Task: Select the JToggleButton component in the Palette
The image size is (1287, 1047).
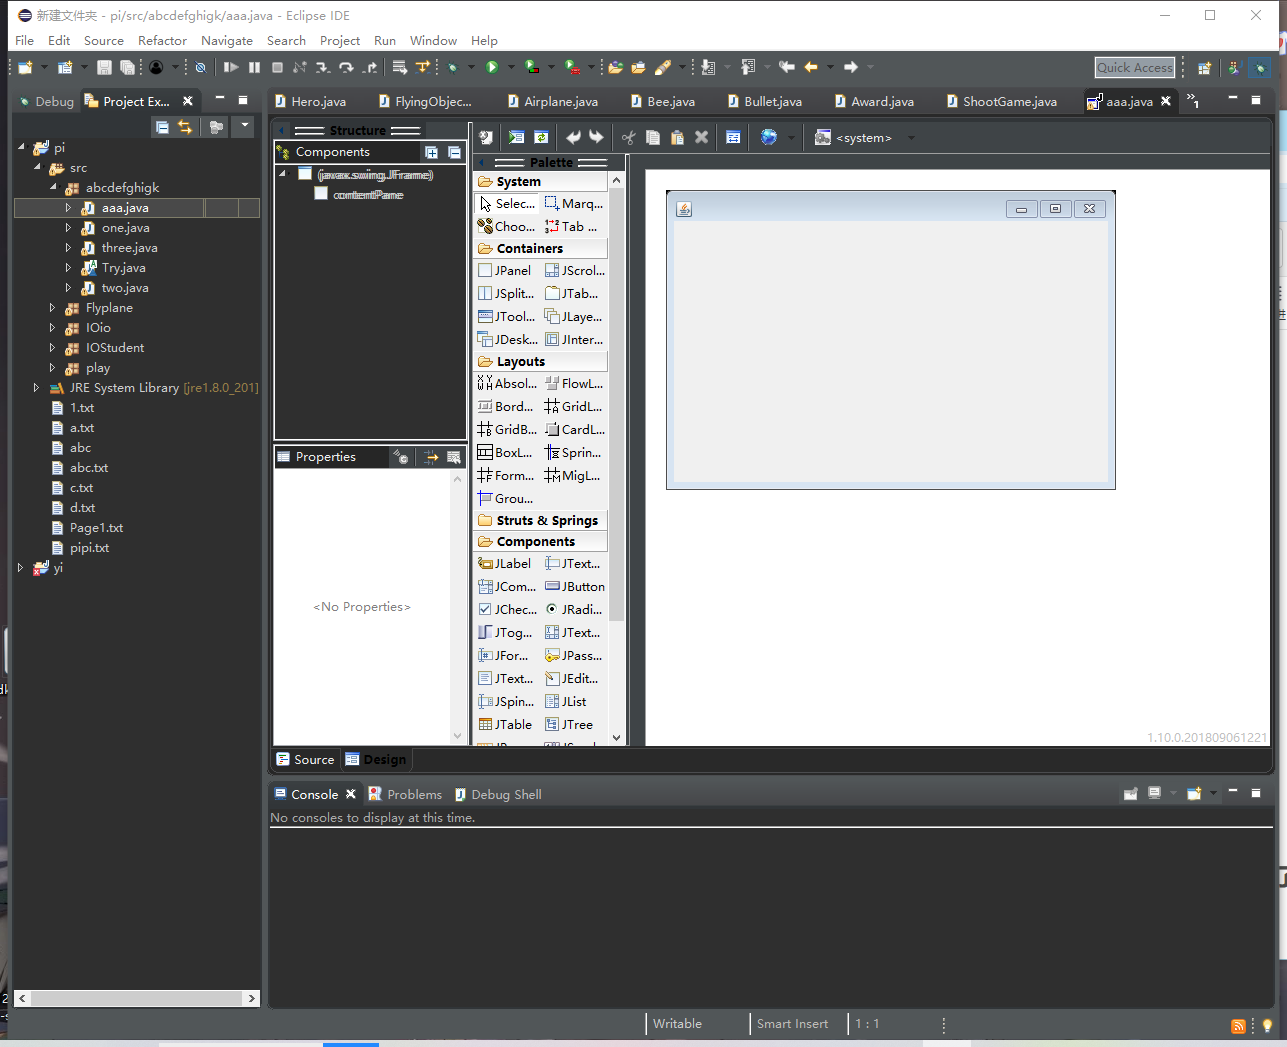Action: click(505, 632)
